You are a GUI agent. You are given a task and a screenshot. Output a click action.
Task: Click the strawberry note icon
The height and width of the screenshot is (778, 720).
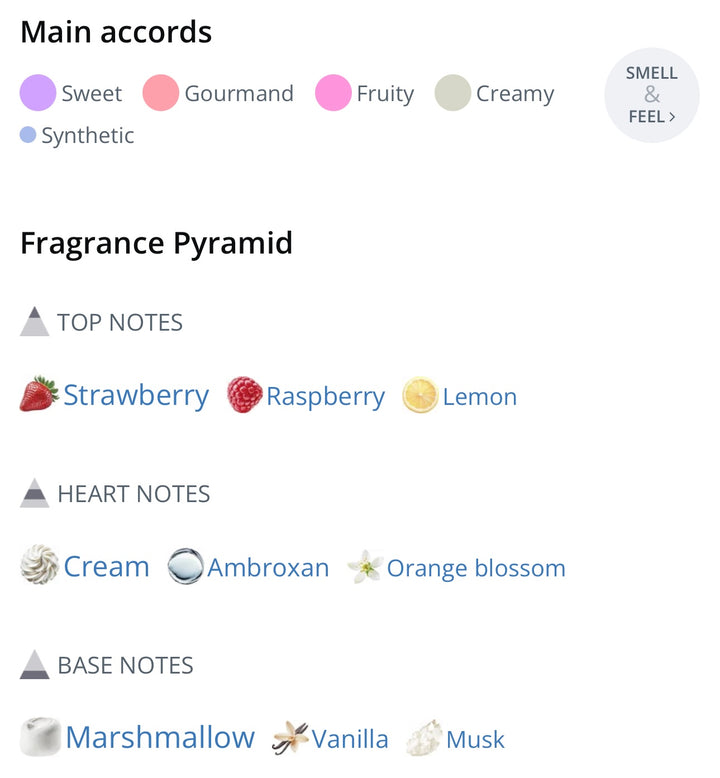(x=39, y=395)
